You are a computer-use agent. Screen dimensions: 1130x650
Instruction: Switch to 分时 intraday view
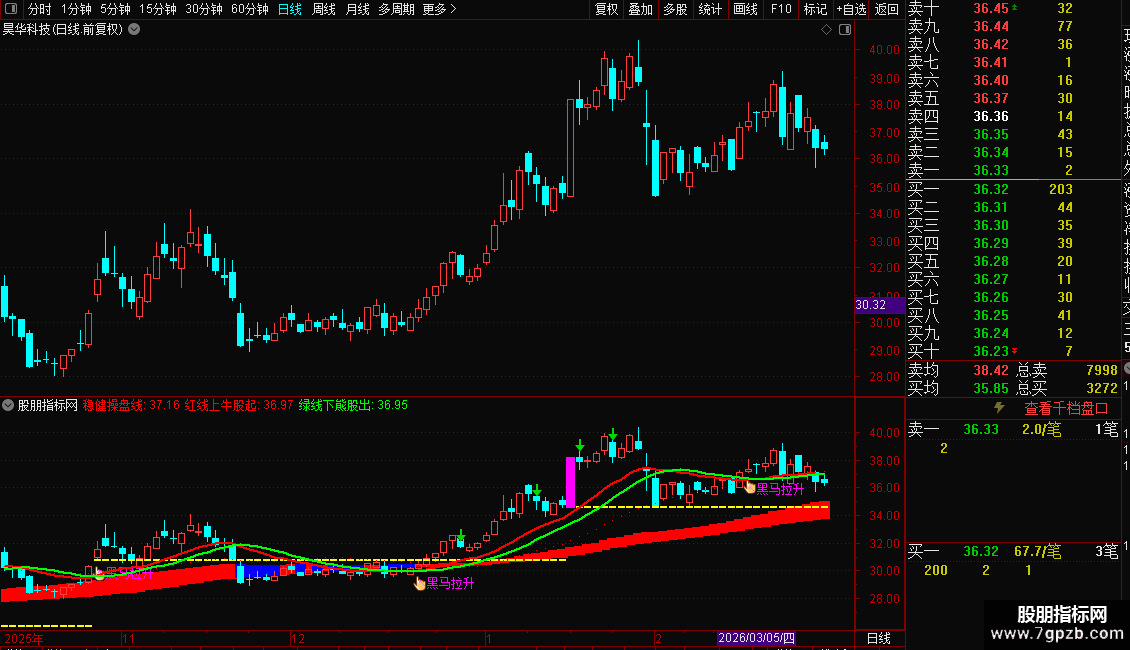tap(39, 9)
